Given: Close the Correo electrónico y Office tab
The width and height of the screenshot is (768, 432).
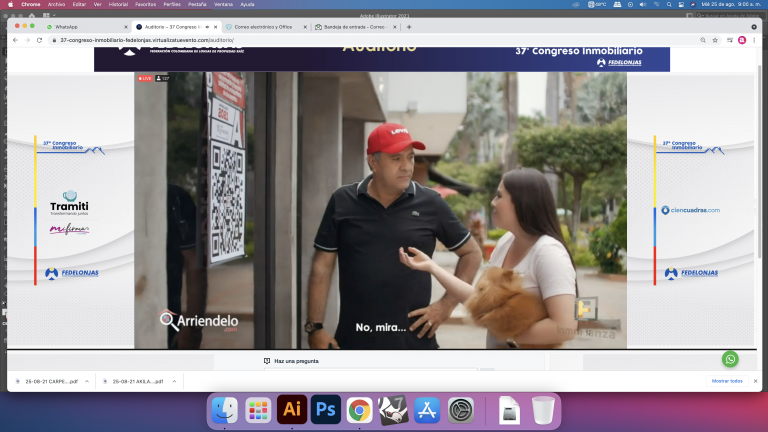Looking at the screenshot, I should point(305,27).
